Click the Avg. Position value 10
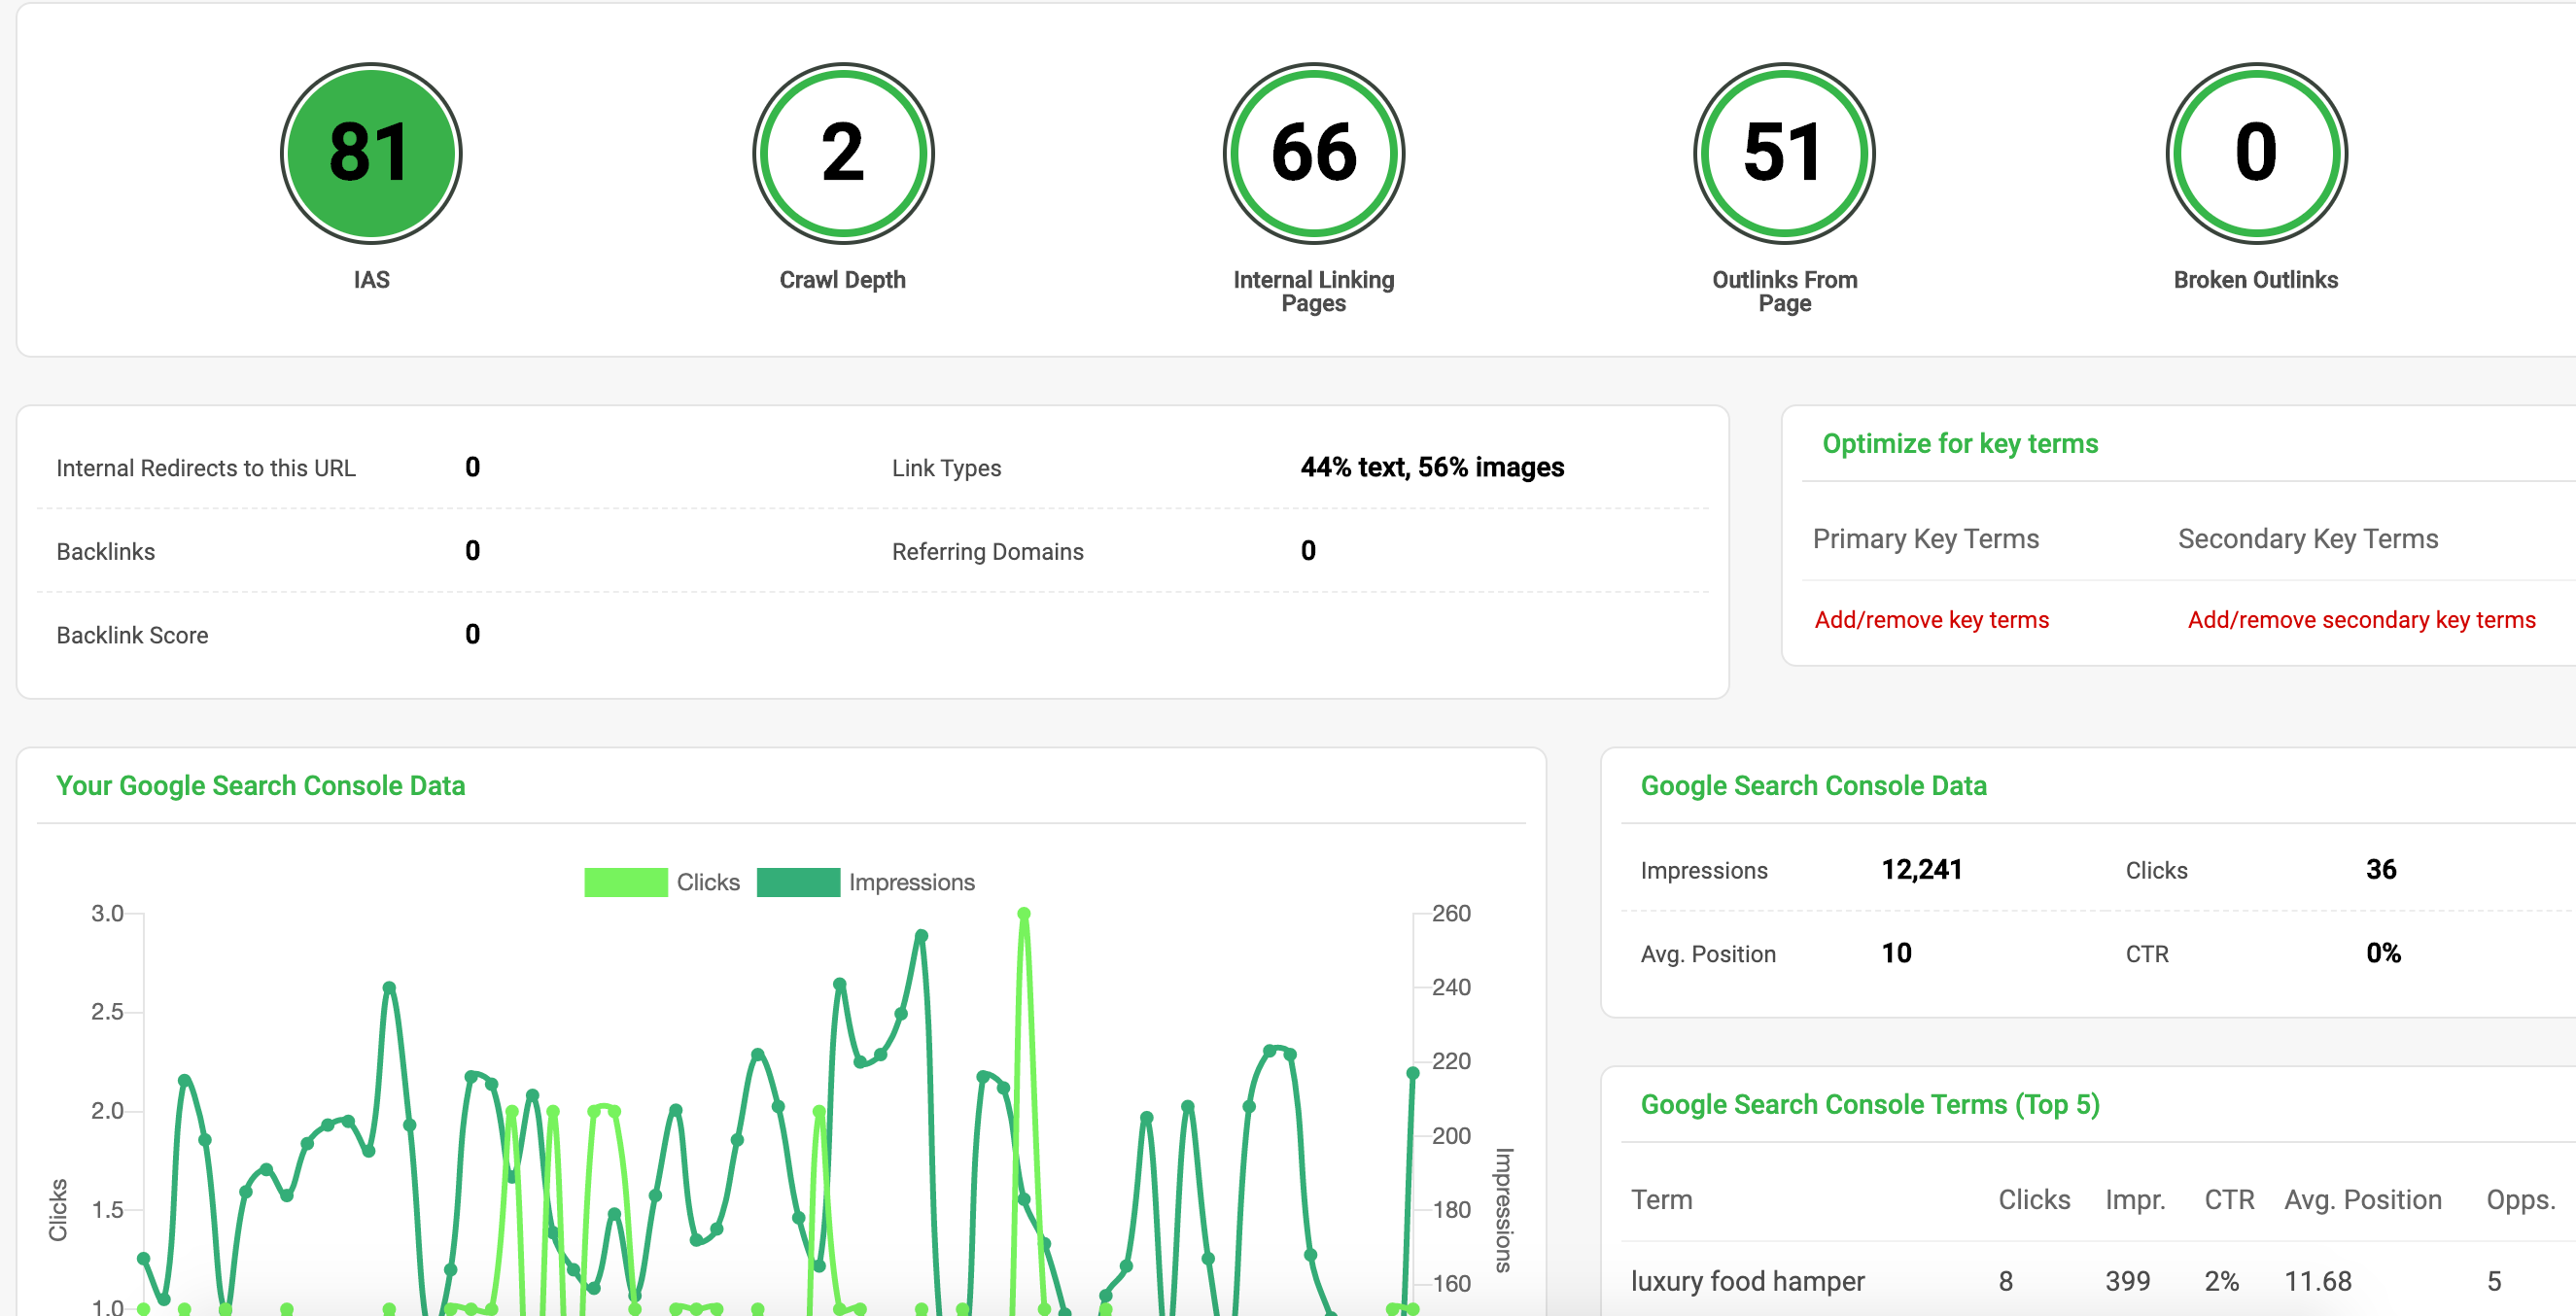The image size is (2576, 1316). coord(1896,953)
